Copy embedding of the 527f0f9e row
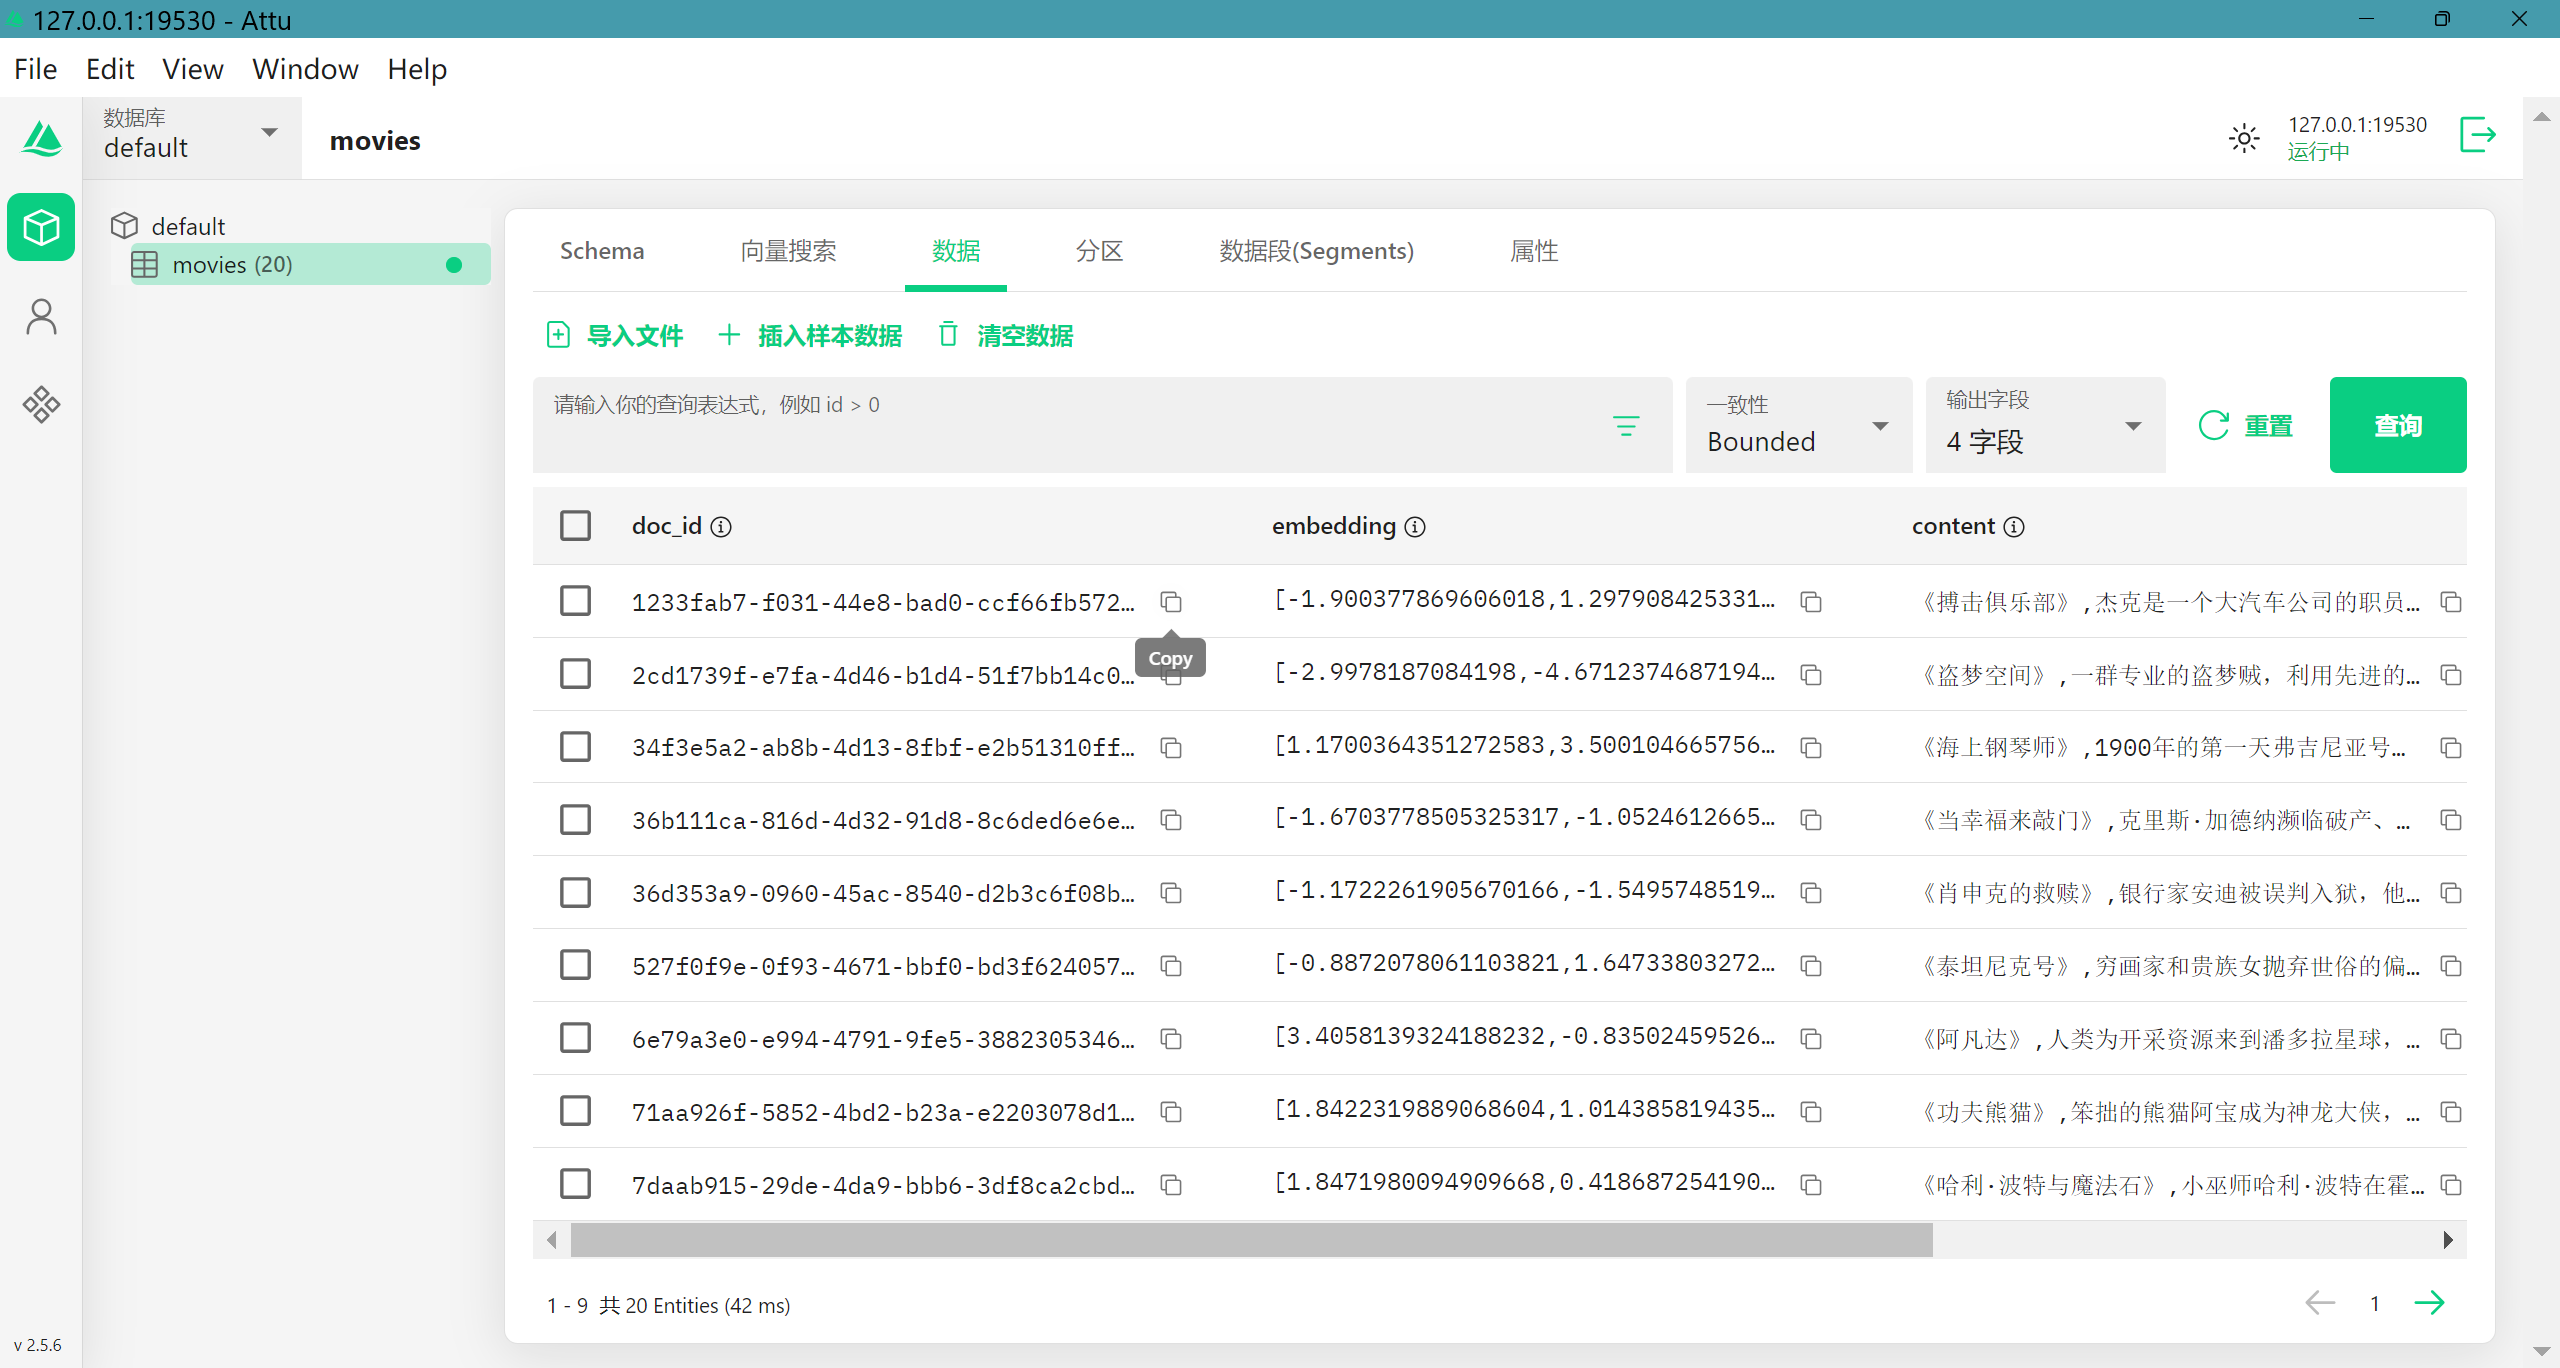2560x1368 pixels. (x=1811, y=966)
